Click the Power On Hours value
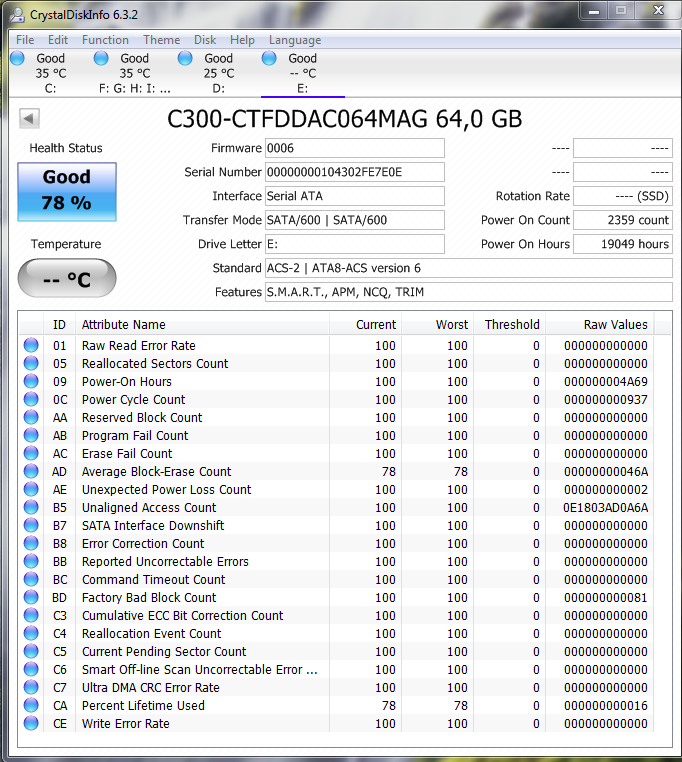Viewport: 682px width, 762px height. 623,244
